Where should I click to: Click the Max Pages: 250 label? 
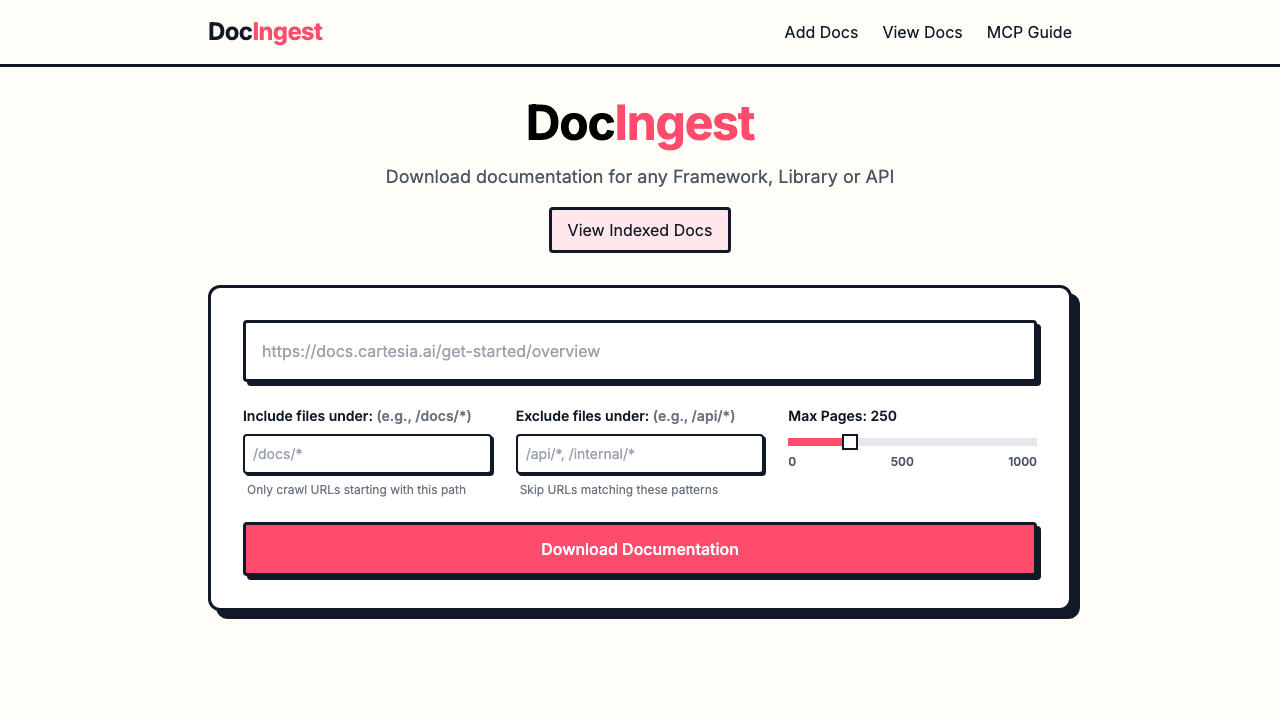point(842,416)
